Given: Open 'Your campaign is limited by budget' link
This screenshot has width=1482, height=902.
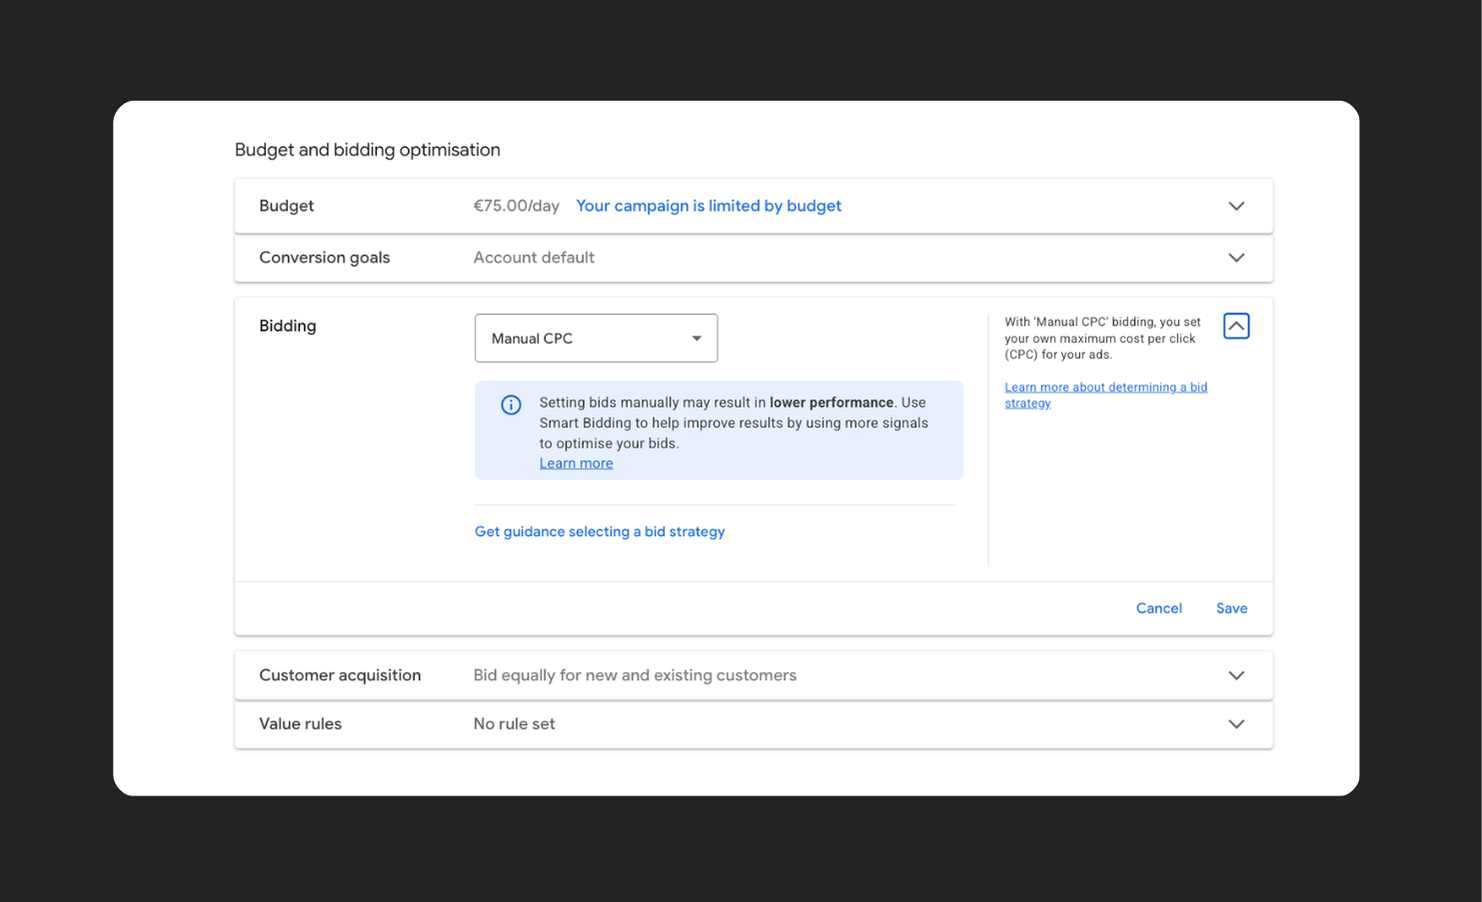Looking at the screenshot, I should tap(708, 206).
